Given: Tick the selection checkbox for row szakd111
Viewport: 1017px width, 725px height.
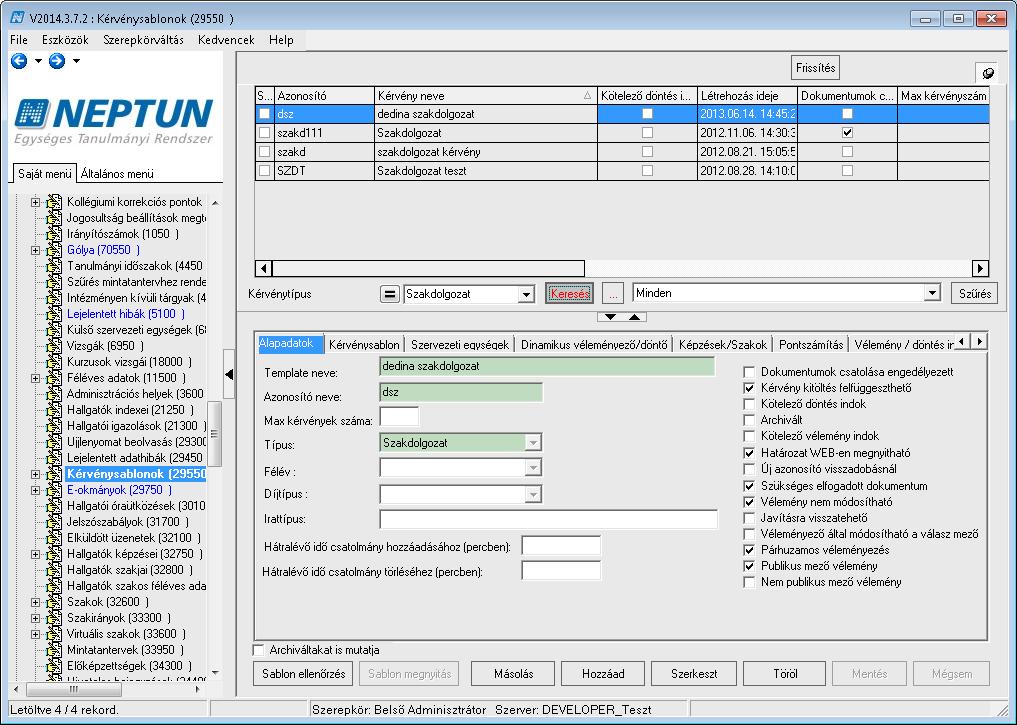Looking at the screenshot, I should click(264, 133).
